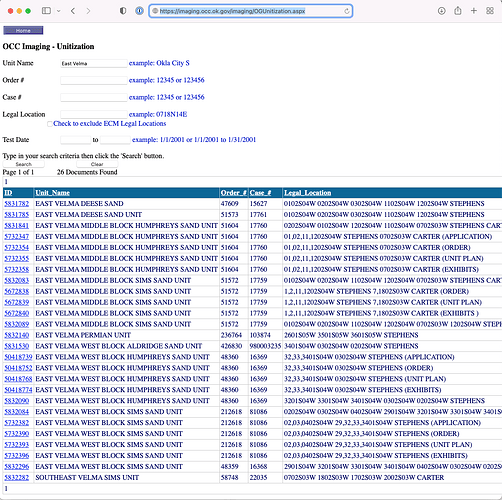Click the Share icon in toolbar
502x500 pixels.
[458, 11]
